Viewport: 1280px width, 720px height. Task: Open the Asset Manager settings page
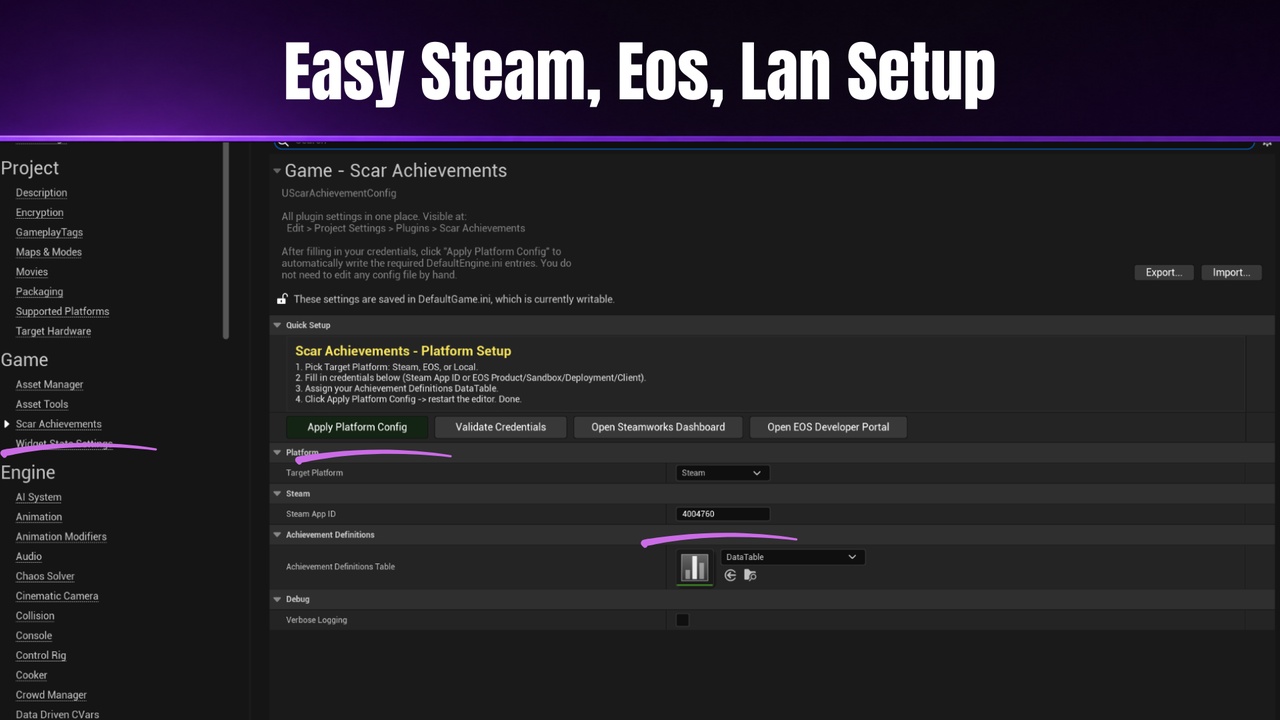(x=49, y=385)
